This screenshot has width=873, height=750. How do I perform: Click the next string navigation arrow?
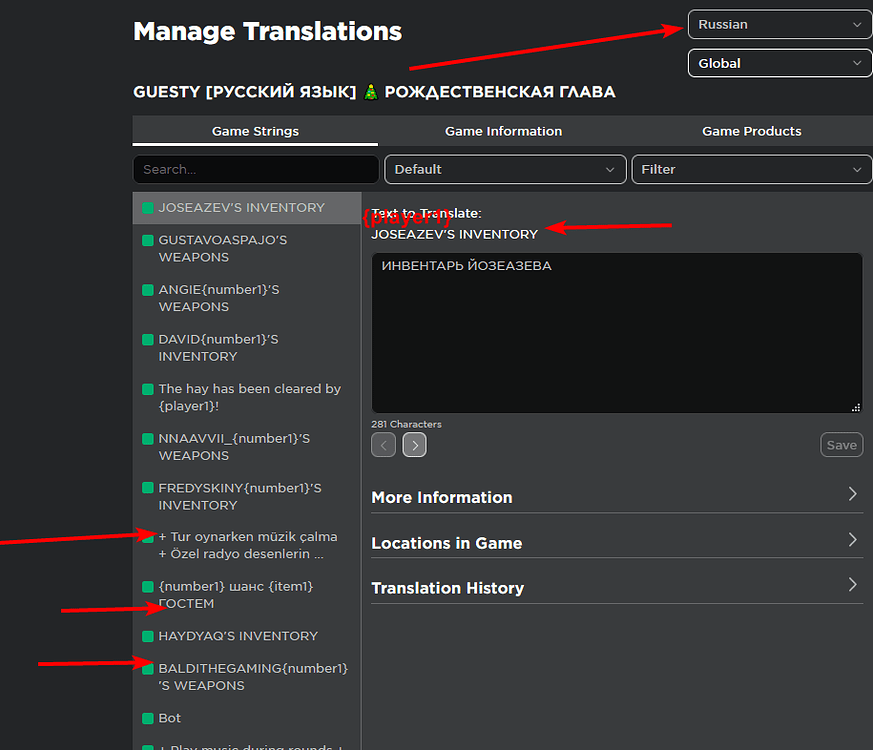point(414,444)
